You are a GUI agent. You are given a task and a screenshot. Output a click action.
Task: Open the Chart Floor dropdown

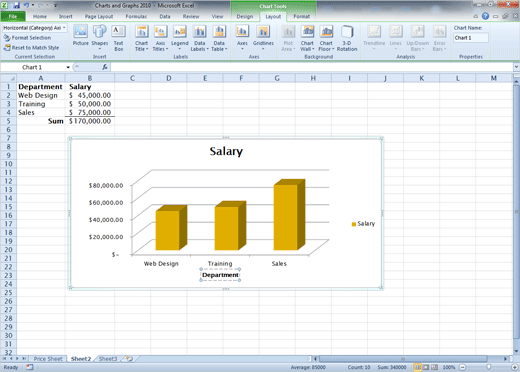(326, 39)
